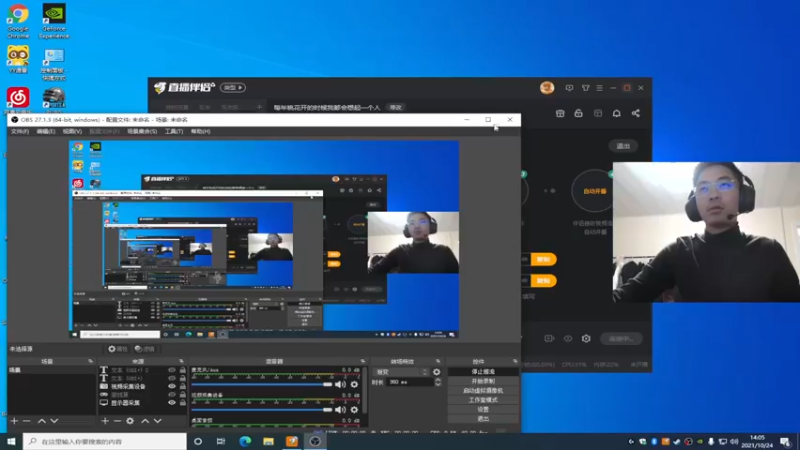800x450 pixels.
Task: Toggle visibility of 显示器采集 source
Action: 172,403
